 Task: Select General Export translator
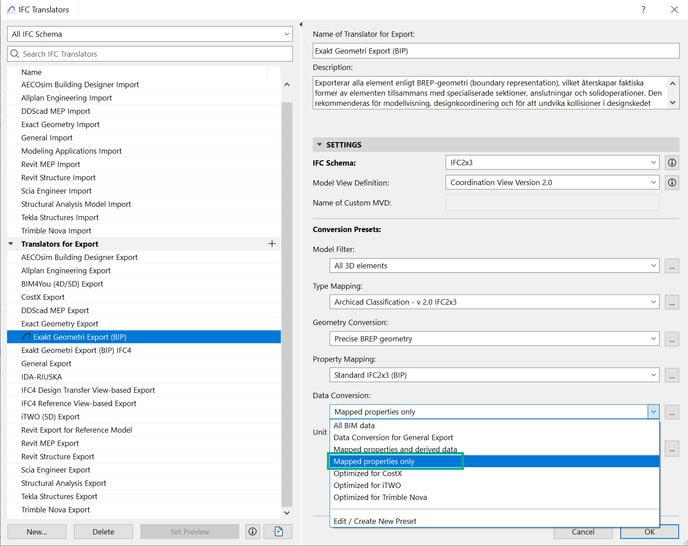tap(144, 363)
